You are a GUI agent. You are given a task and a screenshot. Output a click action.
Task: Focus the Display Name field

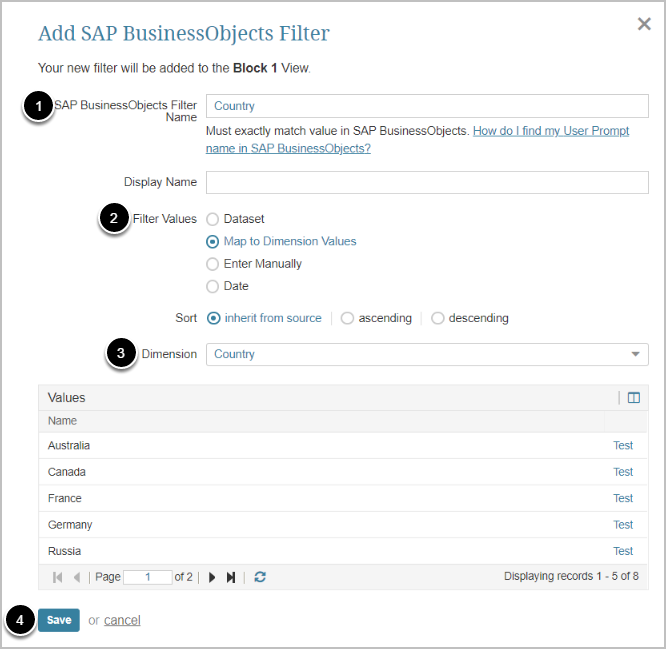click(x=427, y=182)
